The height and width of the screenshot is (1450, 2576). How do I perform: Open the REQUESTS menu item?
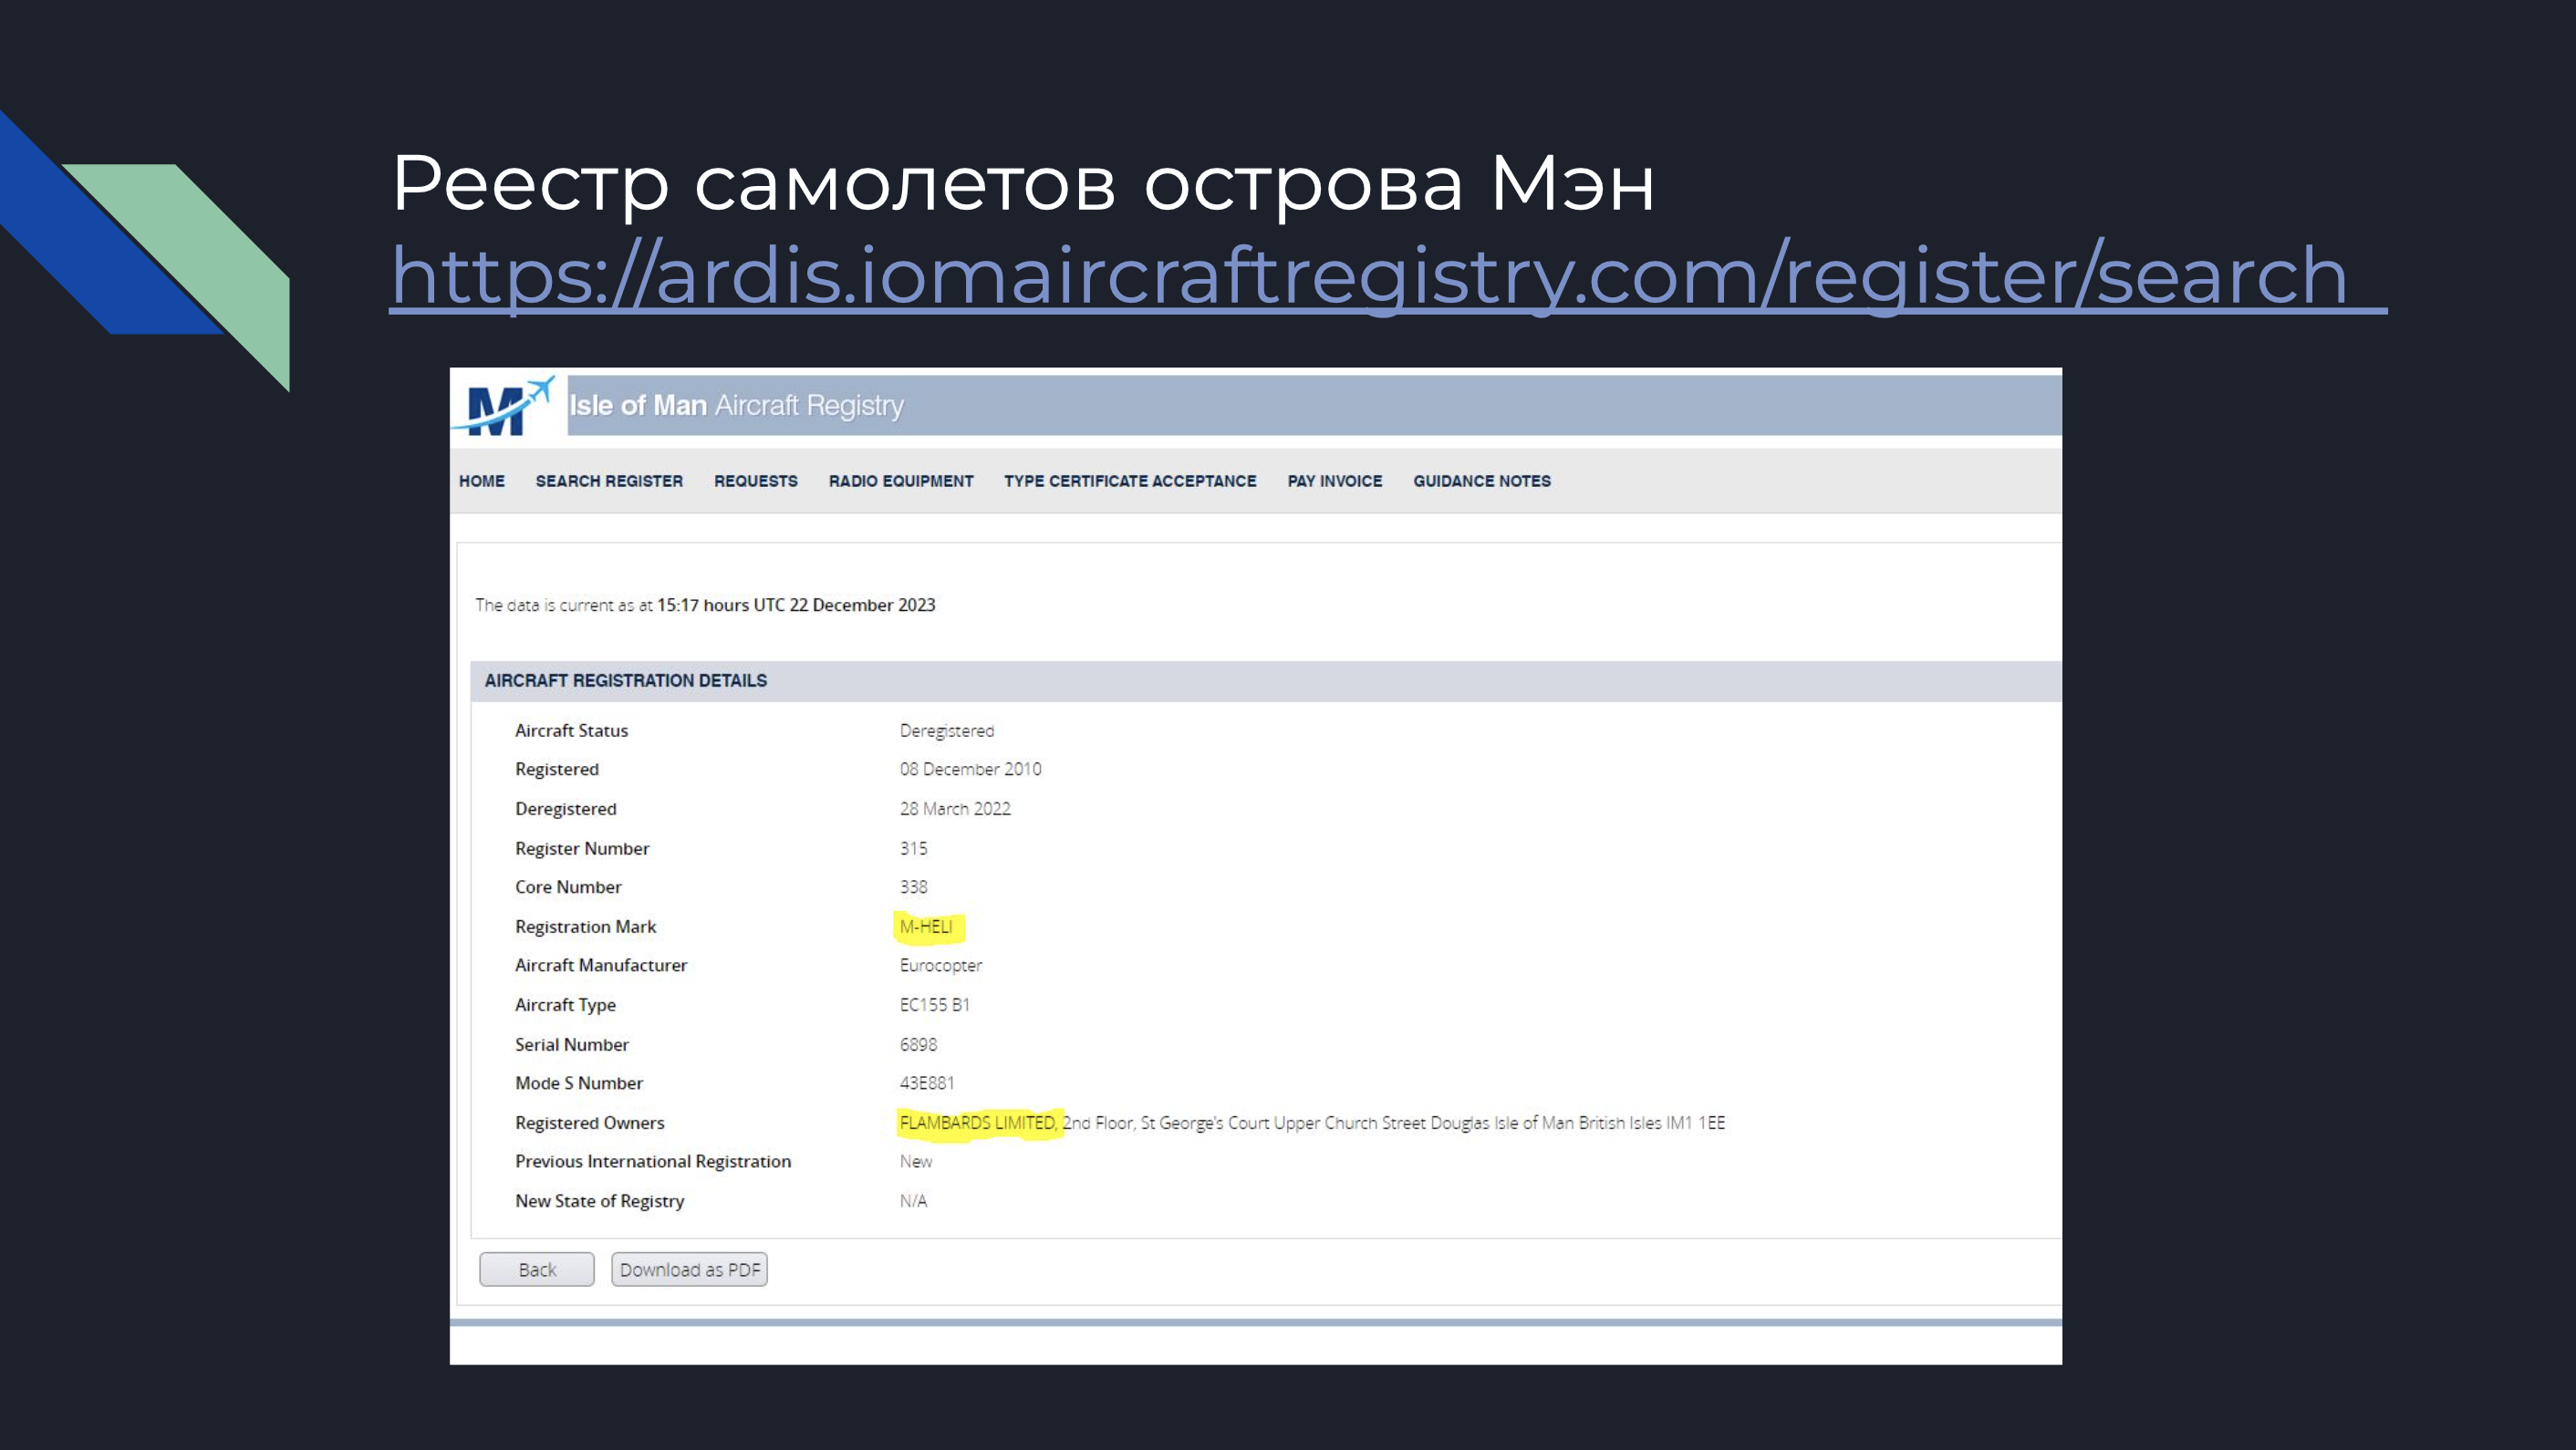pos(756,481)
